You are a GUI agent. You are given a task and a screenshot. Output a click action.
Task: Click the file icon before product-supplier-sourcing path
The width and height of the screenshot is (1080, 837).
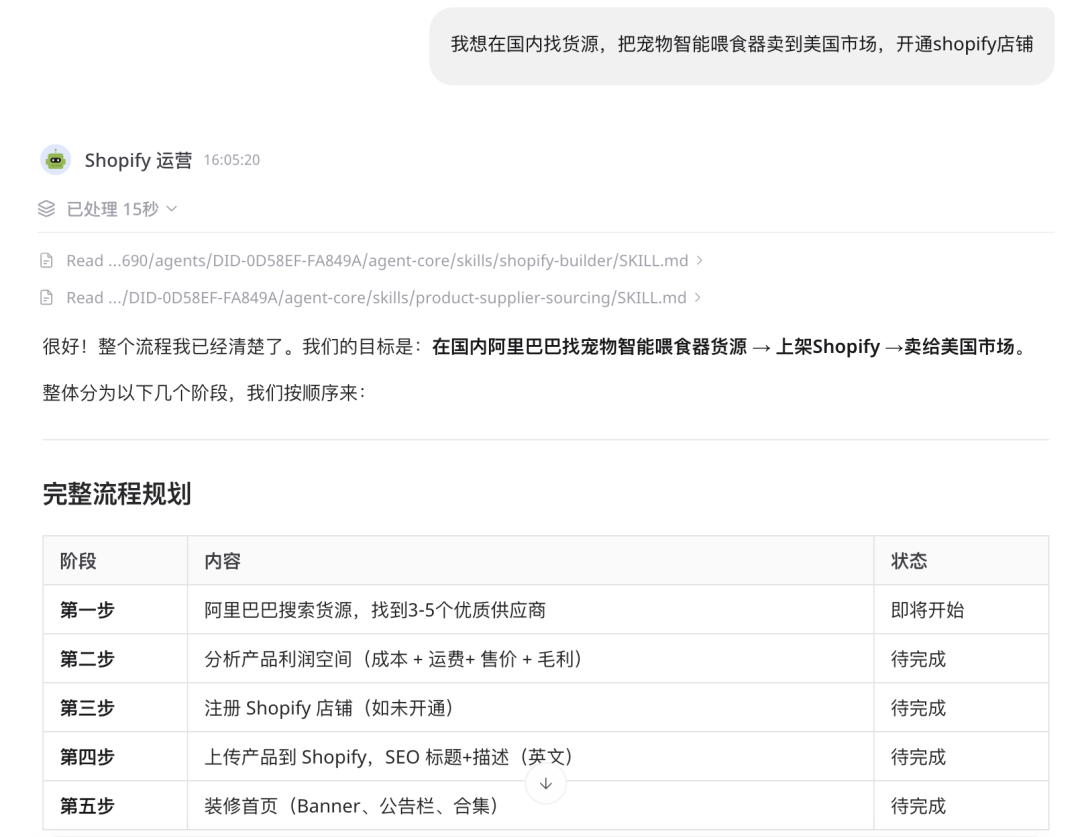coord(46,298)
